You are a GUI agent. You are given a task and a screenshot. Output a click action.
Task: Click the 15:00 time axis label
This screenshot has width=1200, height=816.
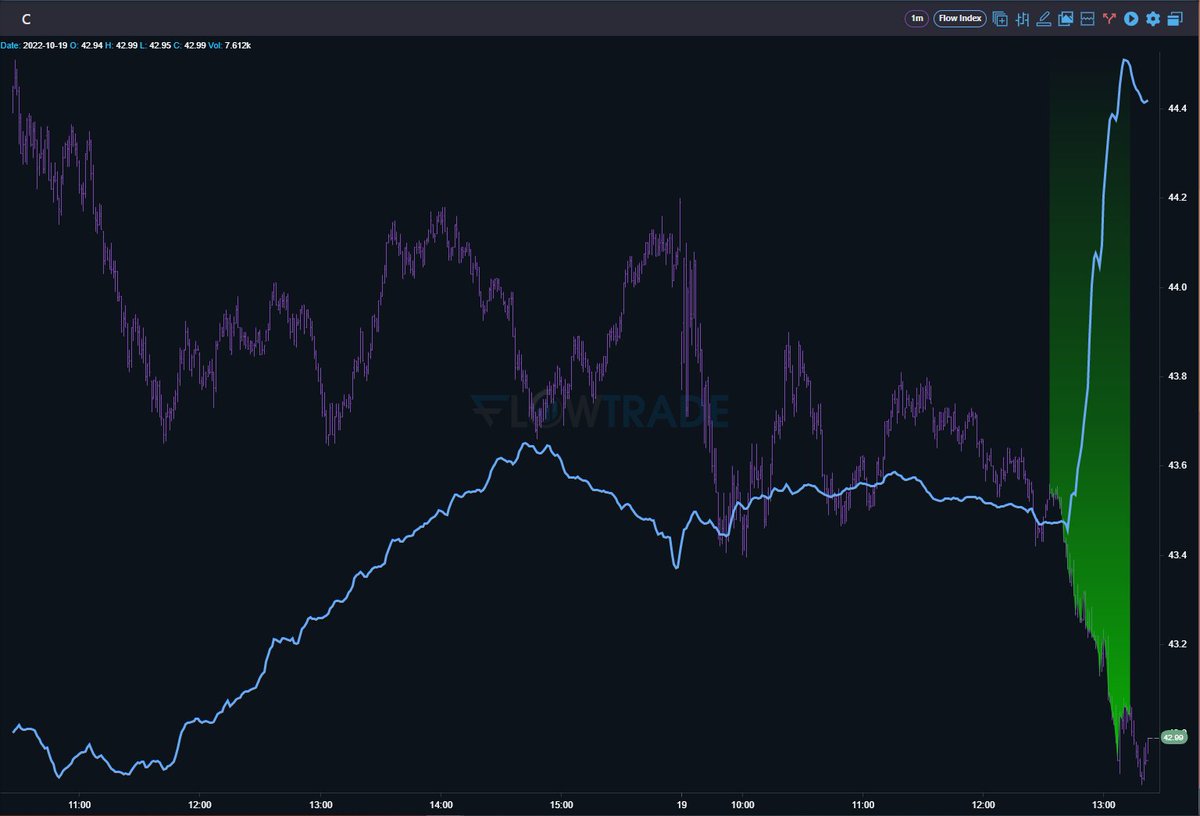pos(562,804)
